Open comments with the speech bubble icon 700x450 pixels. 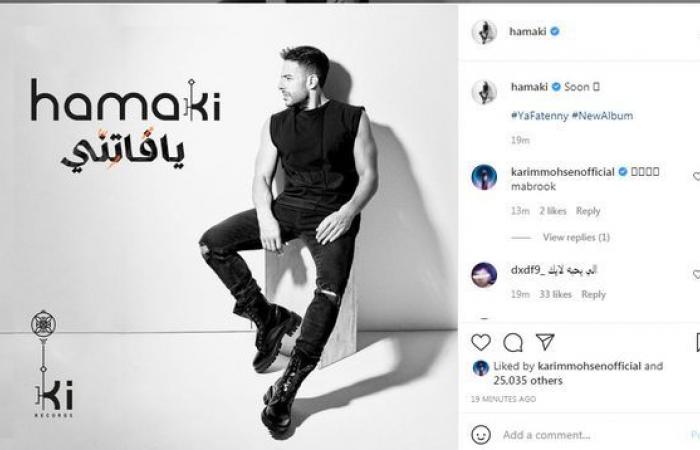(x=513, y=342)
